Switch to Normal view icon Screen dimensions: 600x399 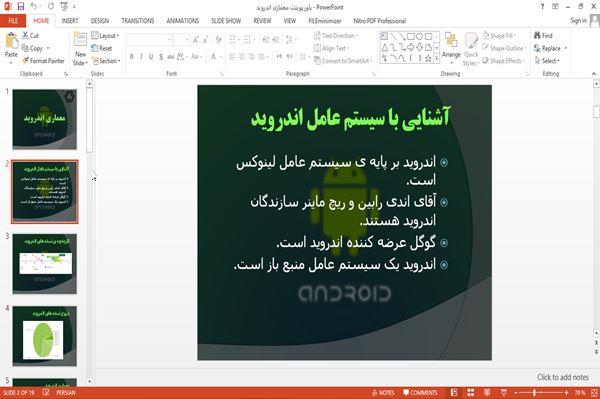coord(454,392)
